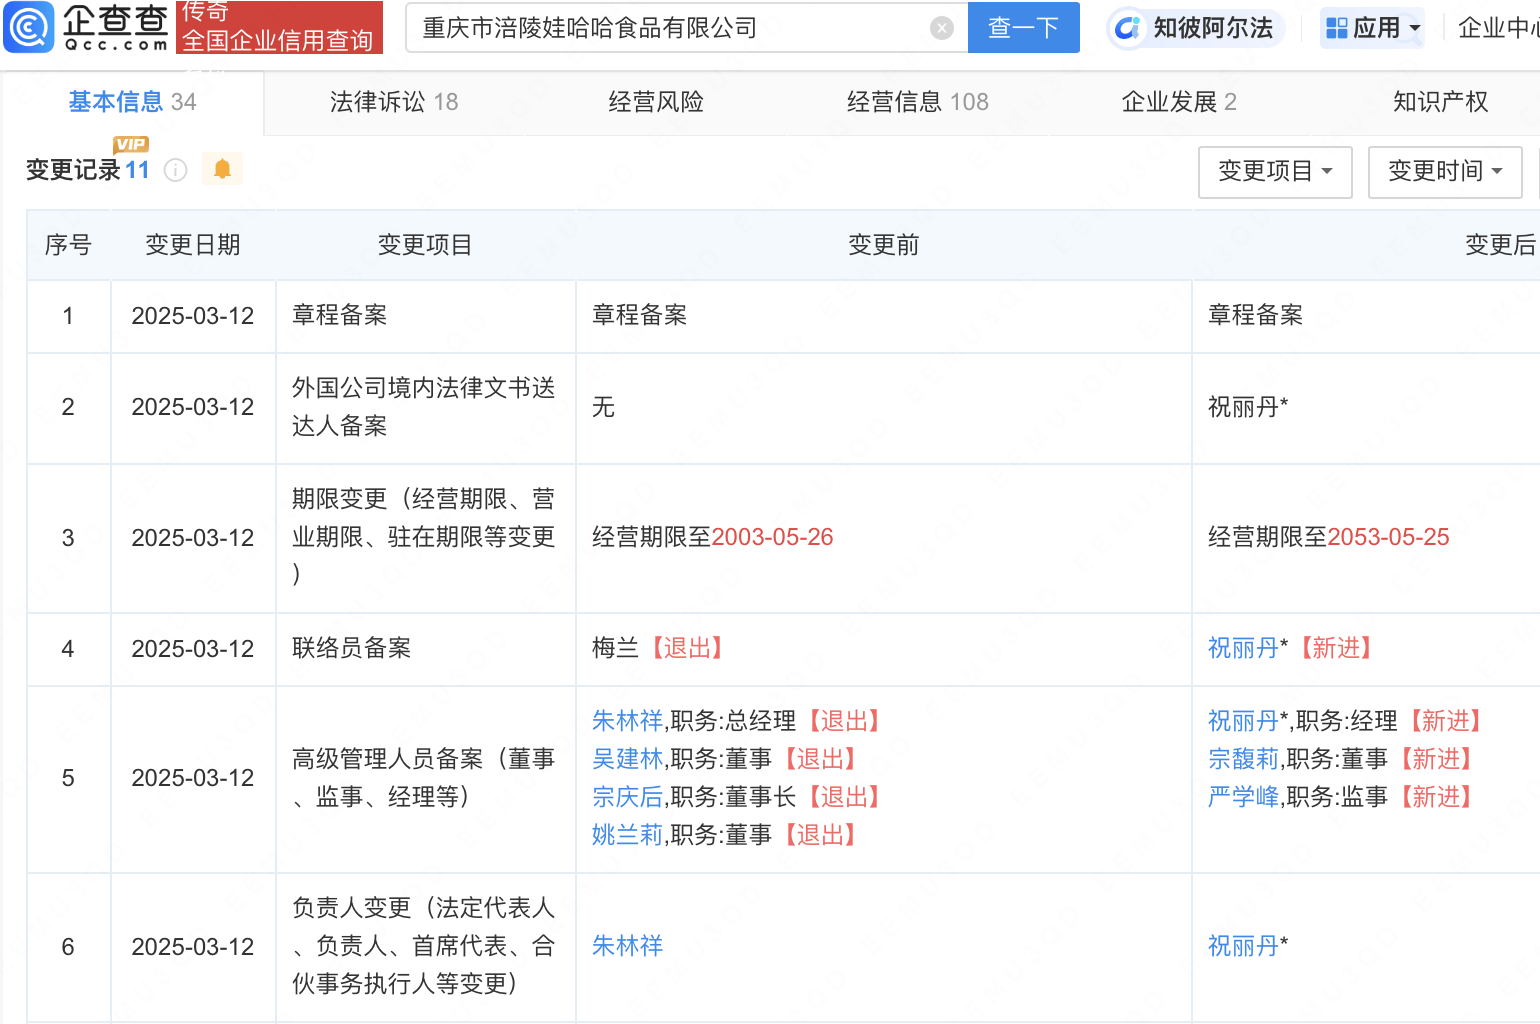Screen dimensions: 1540x1024
Task: Click the VIP badge above 变更记录
Action: coord(129,144)
